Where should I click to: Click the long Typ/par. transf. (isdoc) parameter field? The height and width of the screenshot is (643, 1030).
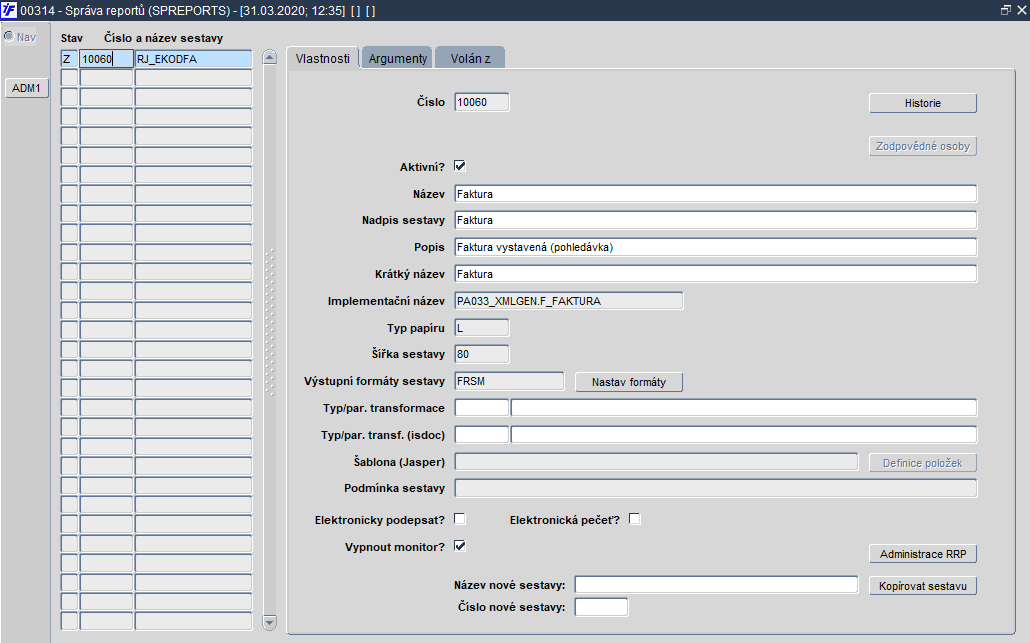tap(744, 435)
